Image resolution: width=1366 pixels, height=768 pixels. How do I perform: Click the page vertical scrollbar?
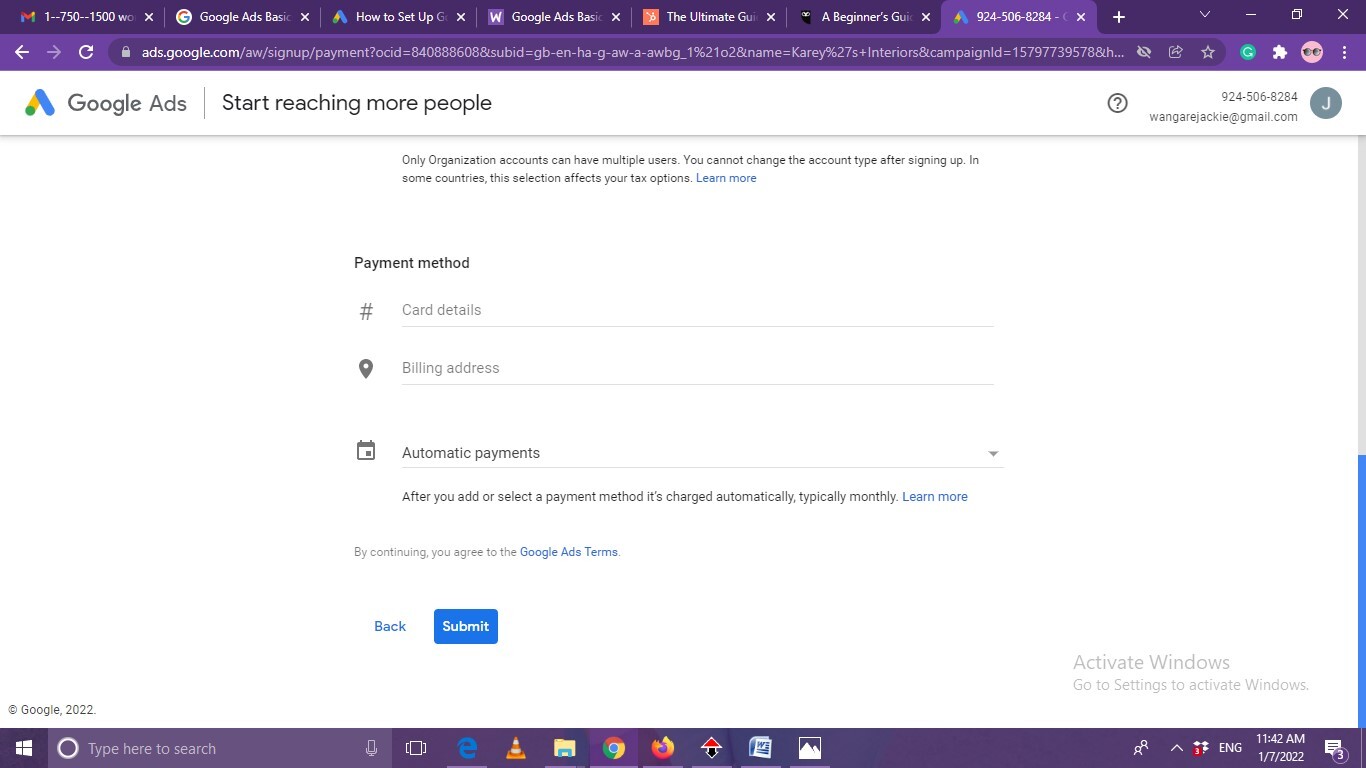pos(1360,590)
